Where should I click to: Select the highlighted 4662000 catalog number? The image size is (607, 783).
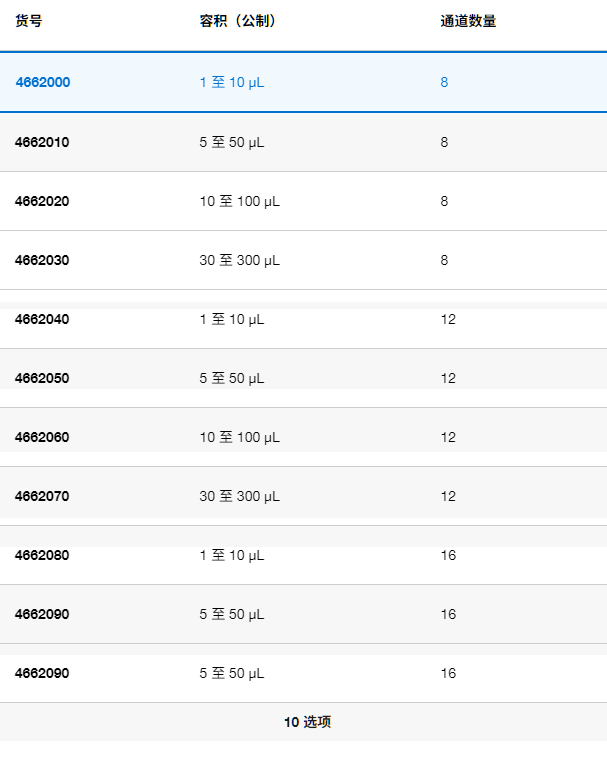(42, 82)
